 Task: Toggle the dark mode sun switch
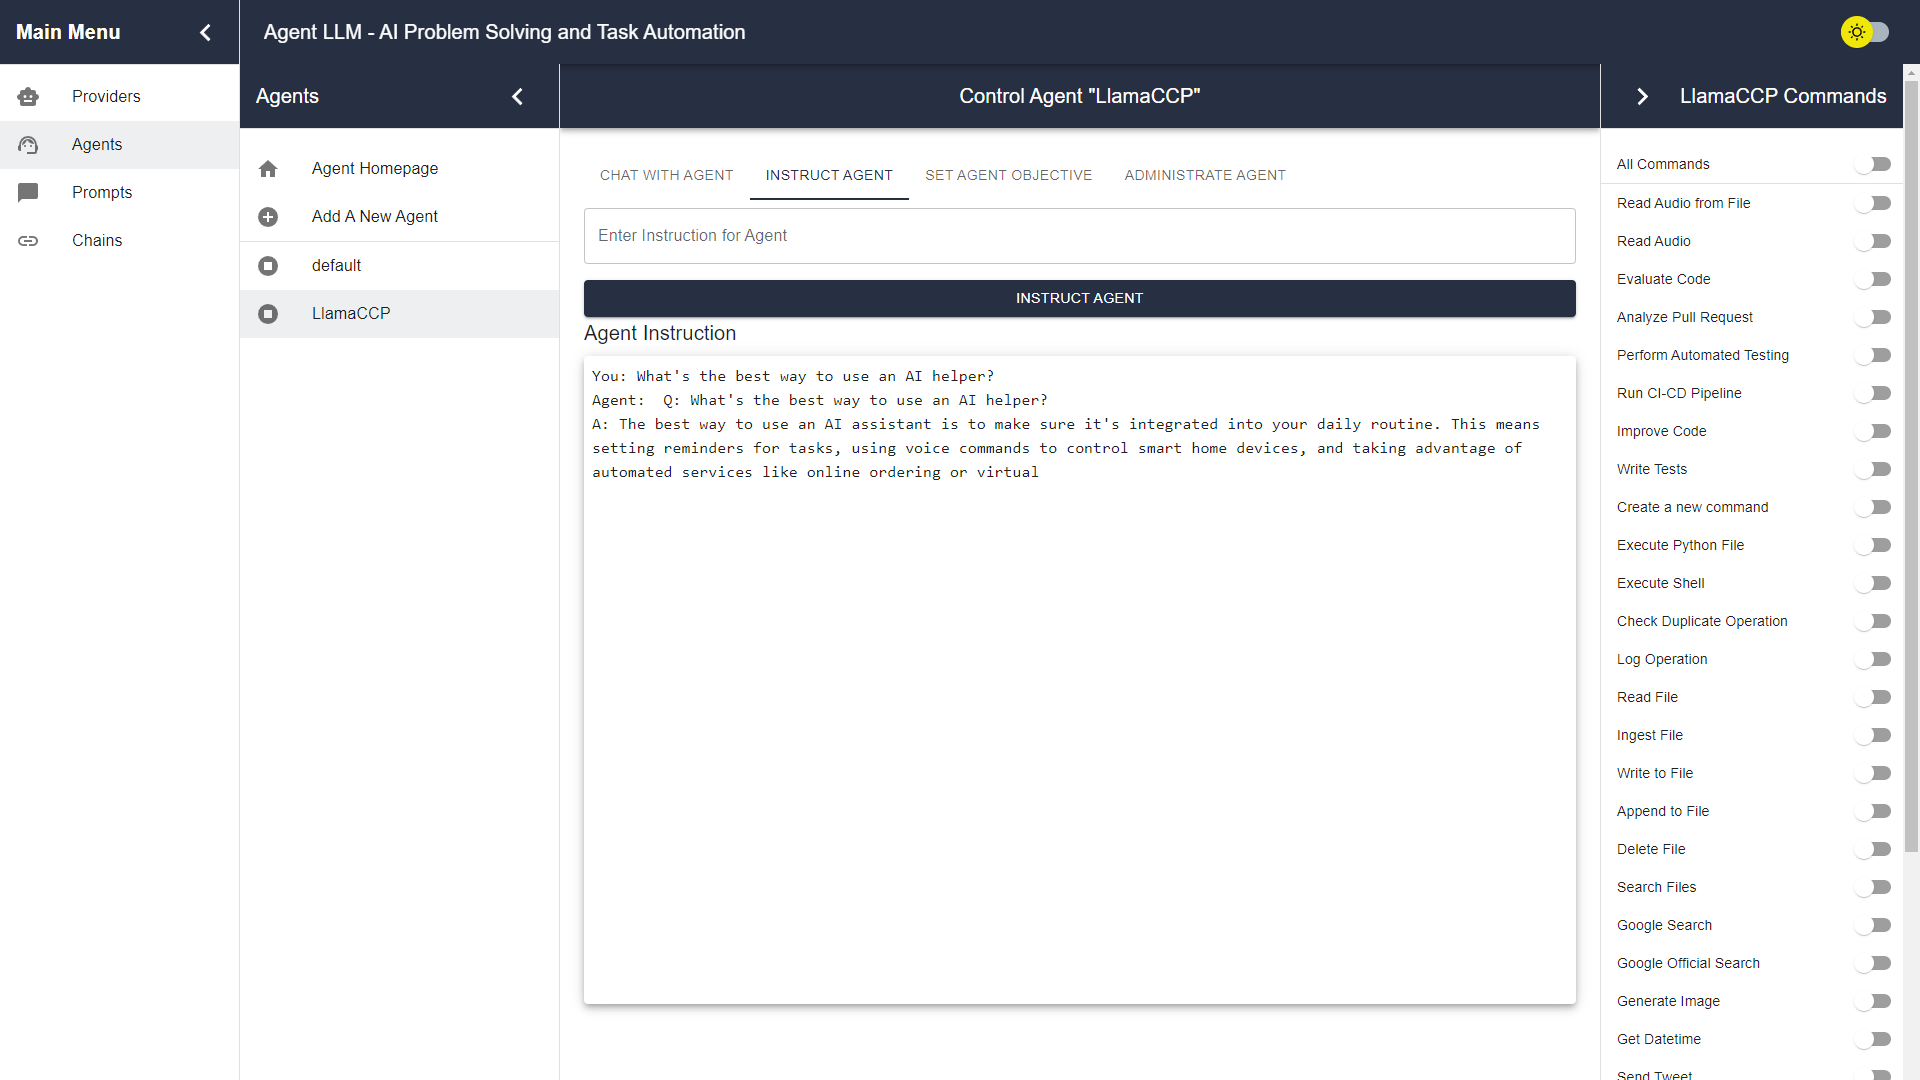[x=1865, y=32]
